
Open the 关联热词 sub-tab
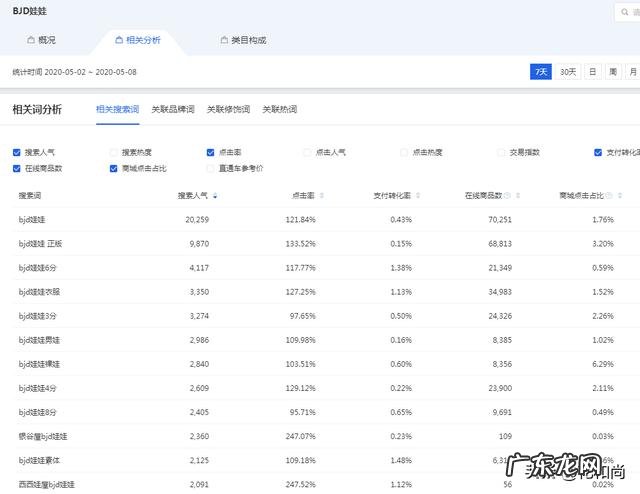tap(280, 109)
